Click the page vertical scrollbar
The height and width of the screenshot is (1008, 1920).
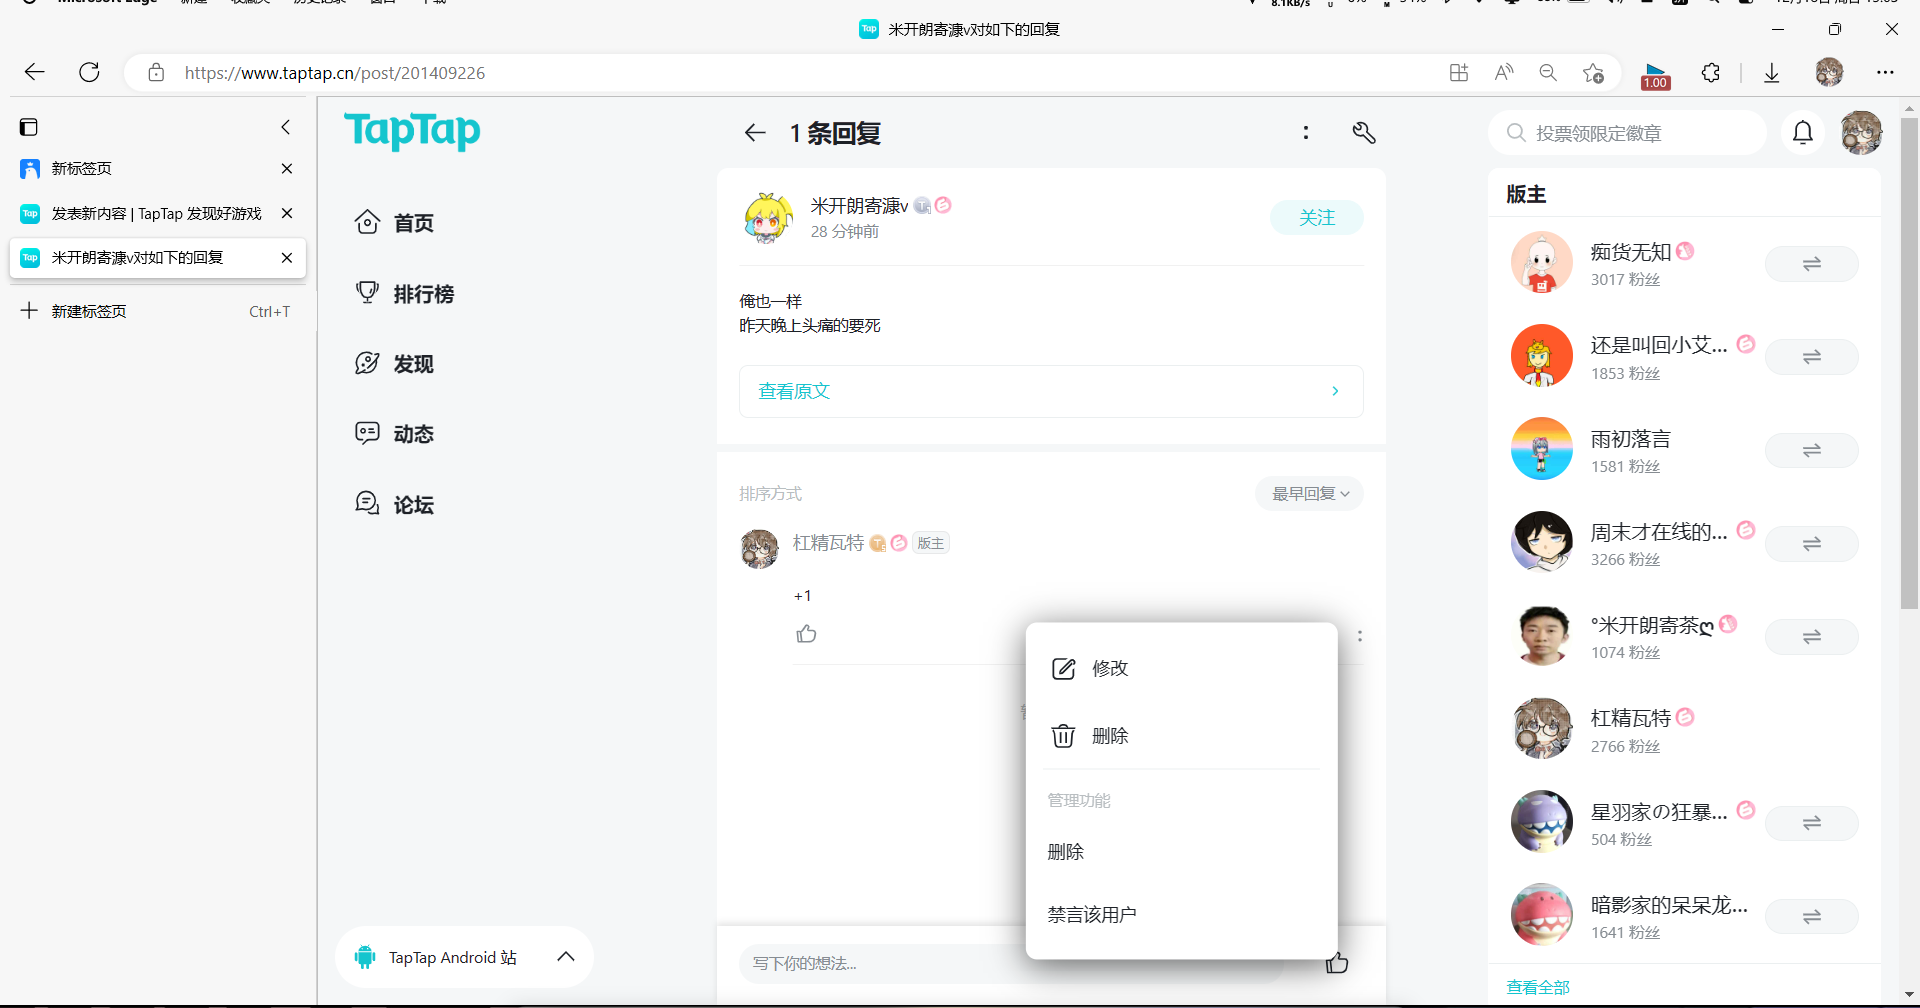1910,365
